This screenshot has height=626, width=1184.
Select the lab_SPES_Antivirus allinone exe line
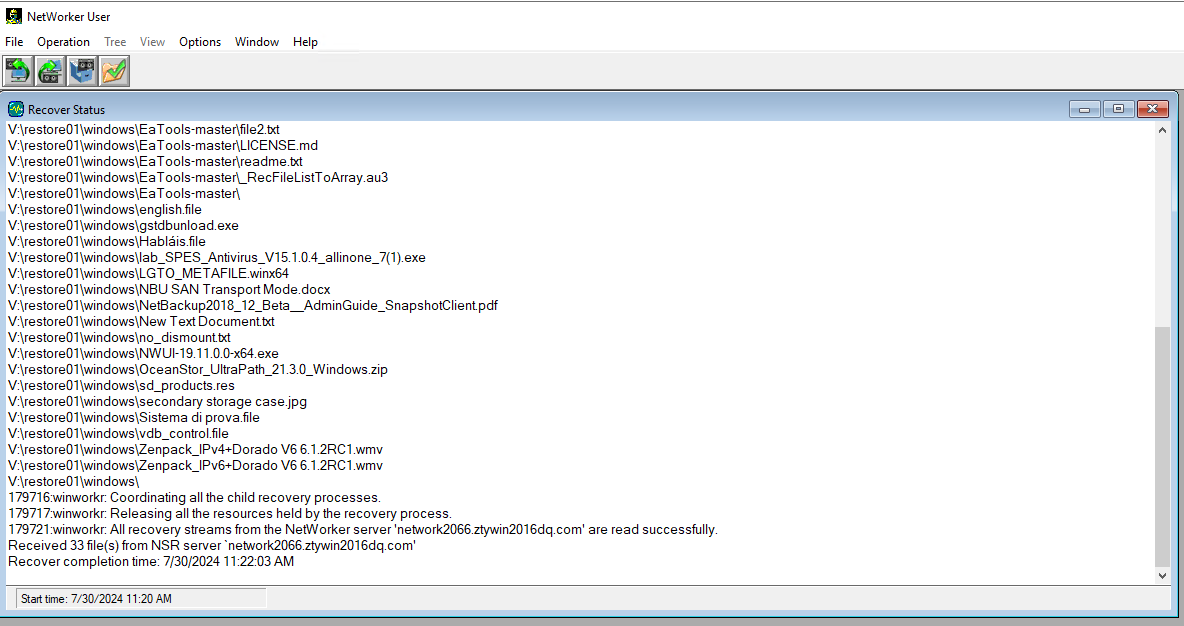click(x=217, y=257)
